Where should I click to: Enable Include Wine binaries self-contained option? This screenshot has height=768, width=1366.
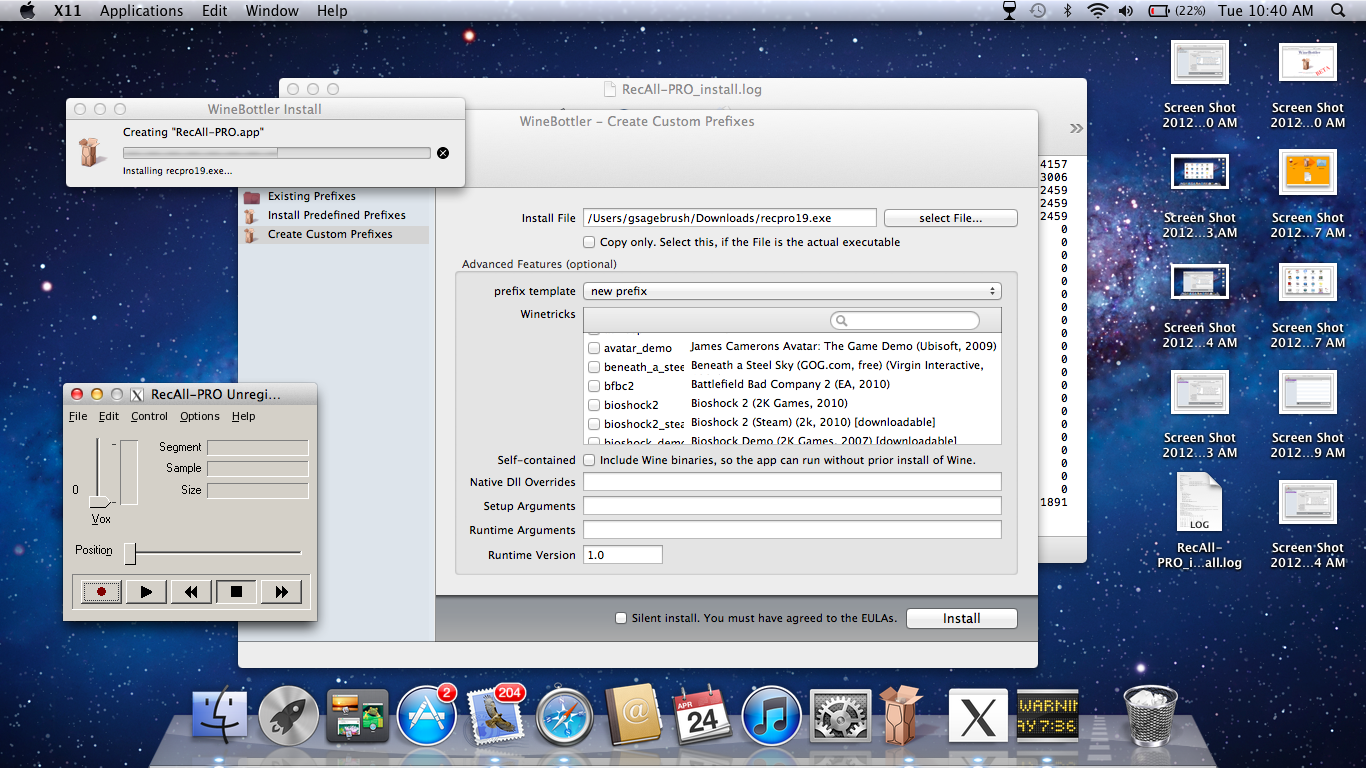[590, 460]
